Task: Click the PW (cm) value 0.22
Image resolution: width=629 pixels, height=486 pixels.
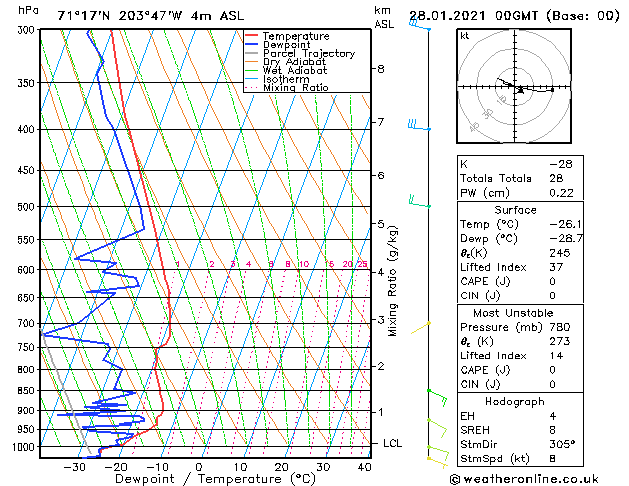Action: (561, 193)
